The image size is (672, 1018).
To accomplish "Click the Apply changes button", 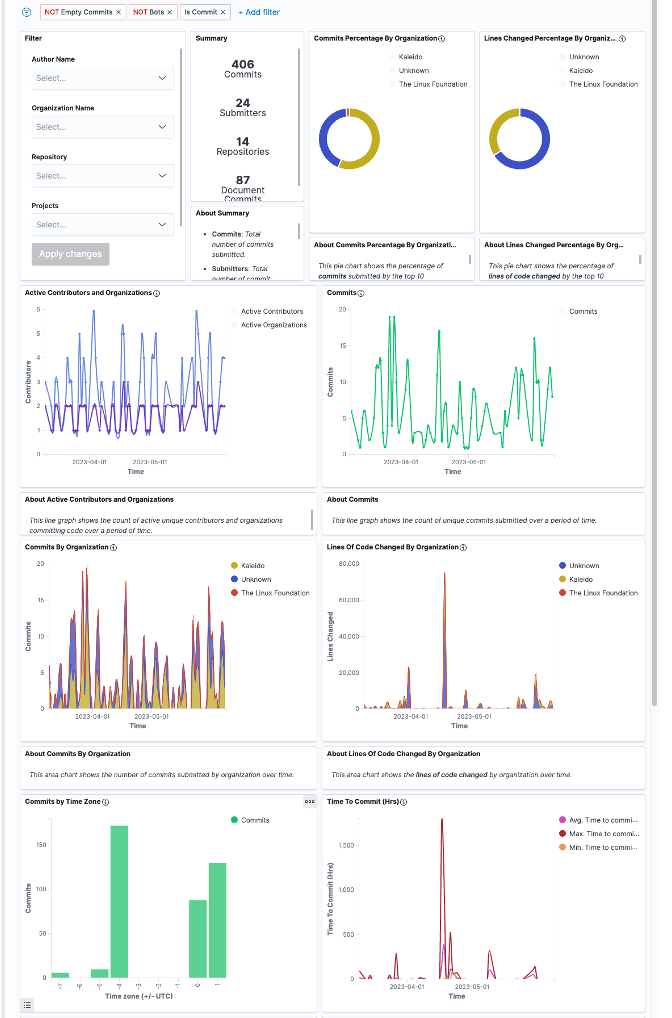I will click(x=70, y=254).
